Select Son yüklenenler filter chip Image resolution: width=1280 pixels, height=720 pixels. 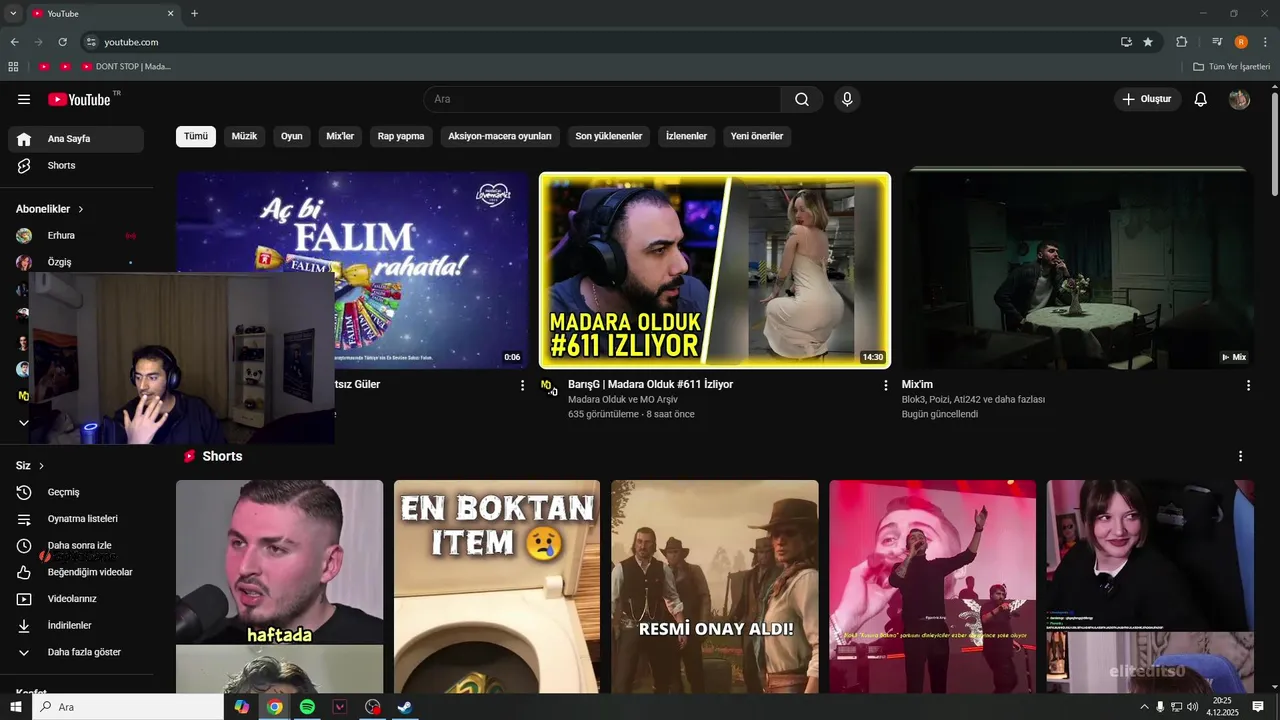point(609,136)
